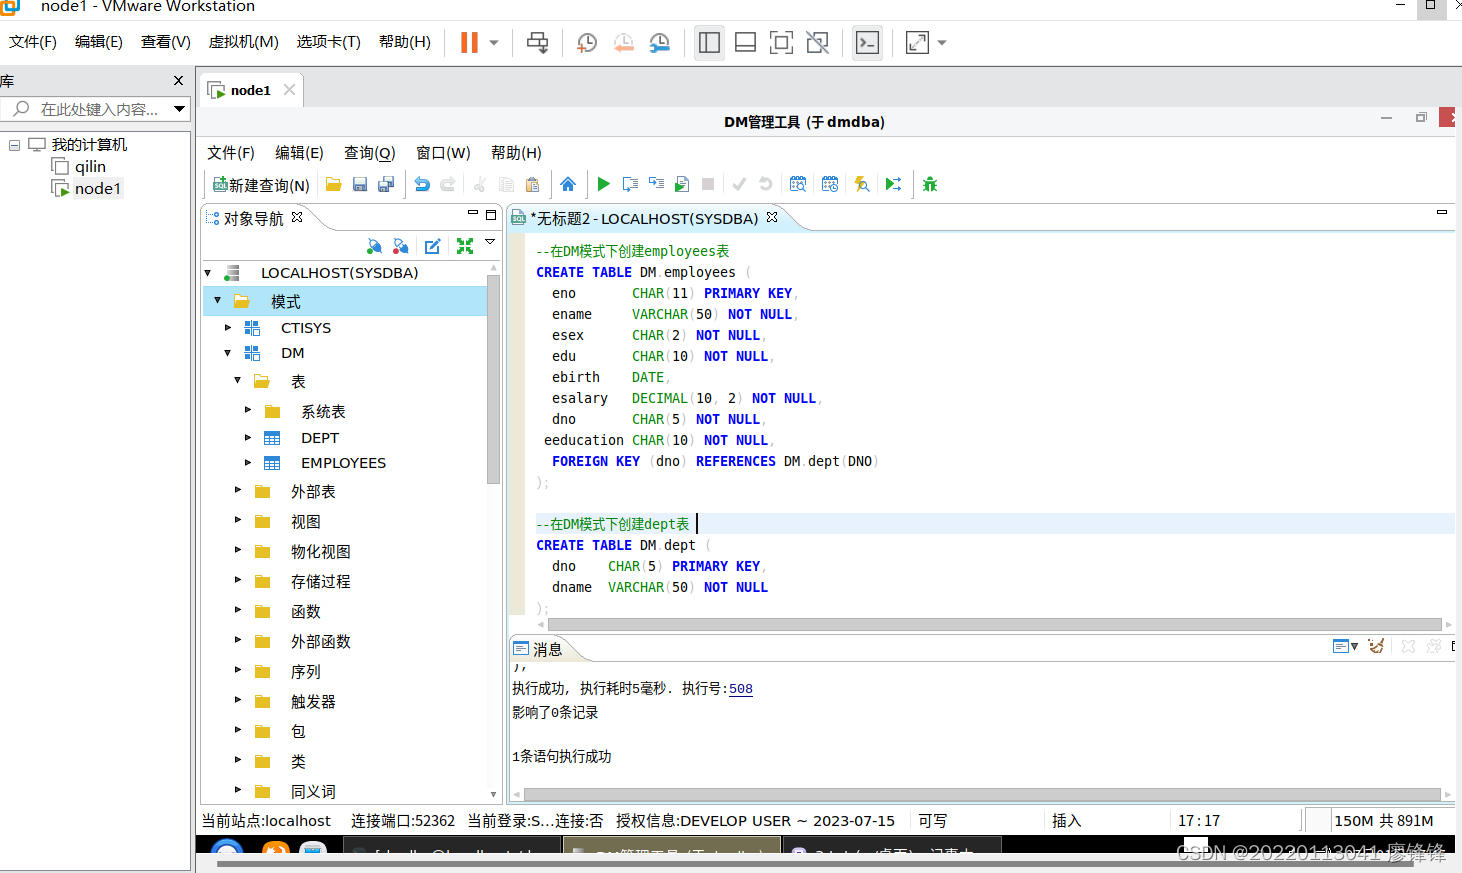Select the 无标题2 SQL editor tab
This screenshot has height=873, width=1462.
click(644, 218)
